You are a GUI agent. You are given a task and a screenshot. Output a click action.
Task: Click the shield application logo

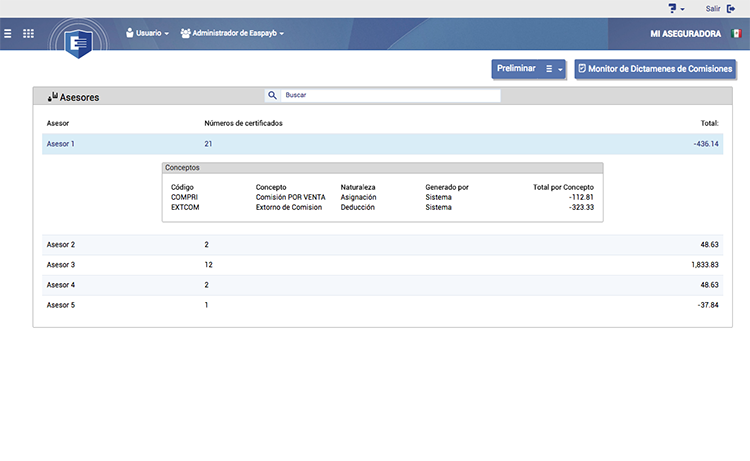(78, 43)
